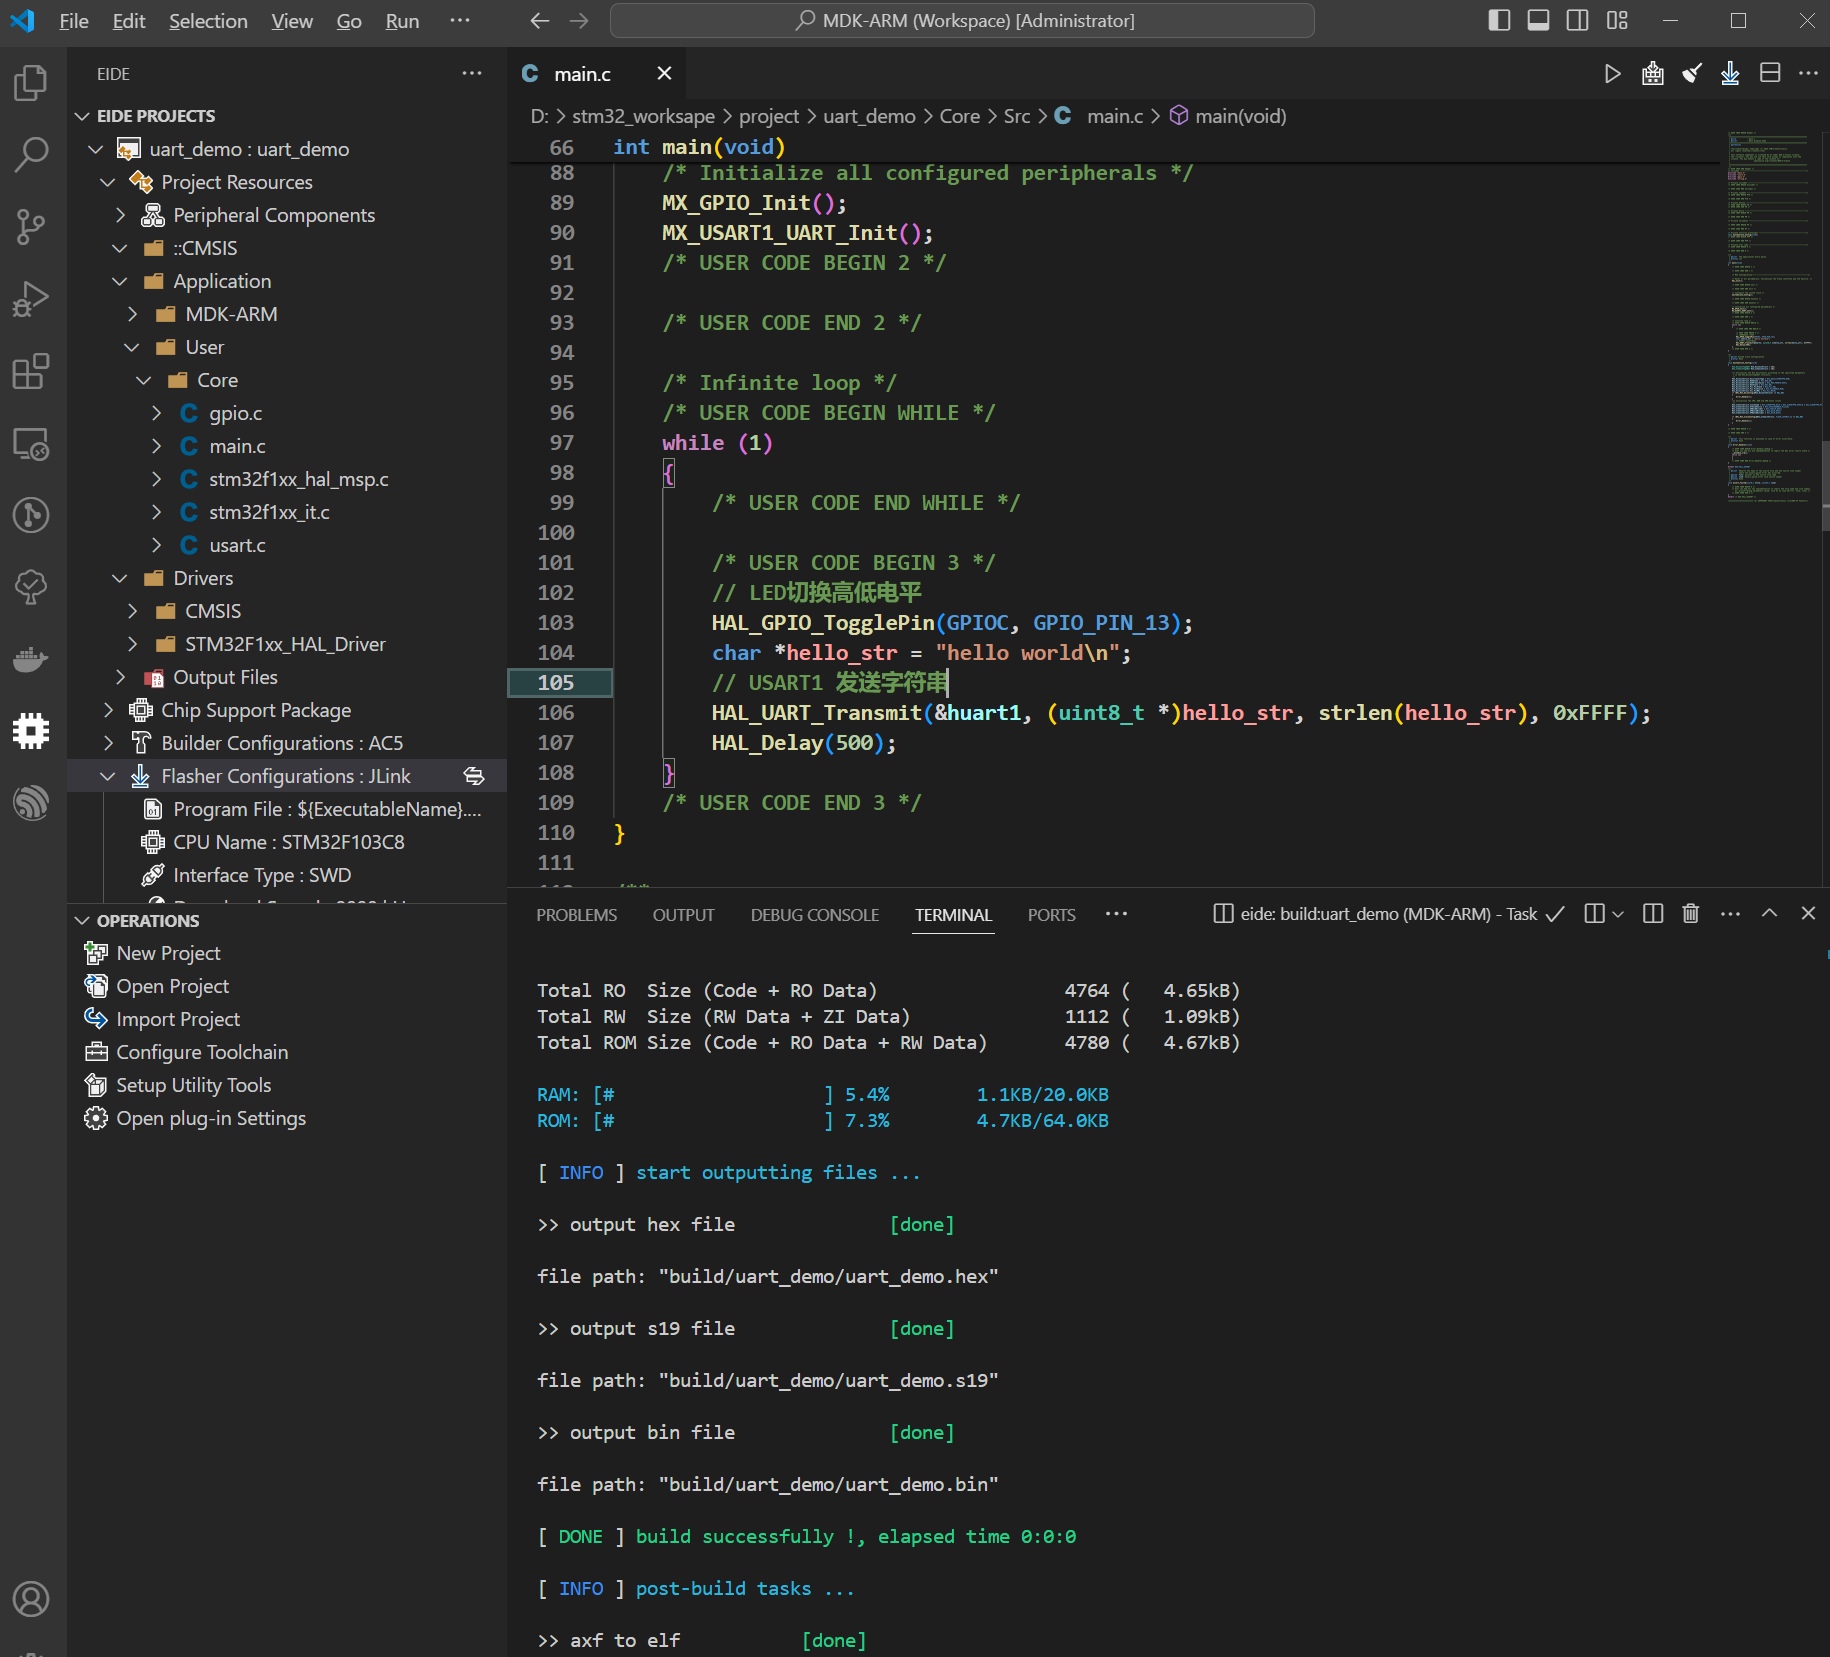
Task: Click Open Project operation
Action: coord(172,986)
